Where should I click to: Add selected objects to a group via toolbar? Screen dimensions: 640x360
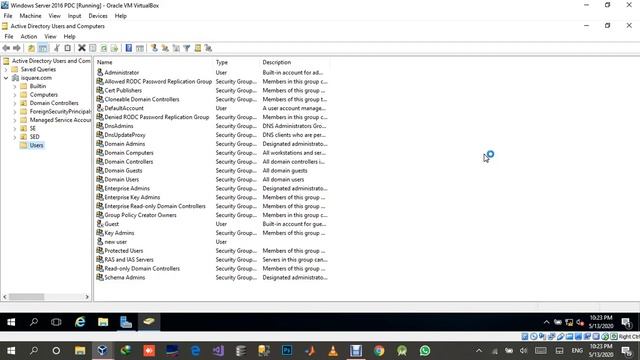(208, 48)
